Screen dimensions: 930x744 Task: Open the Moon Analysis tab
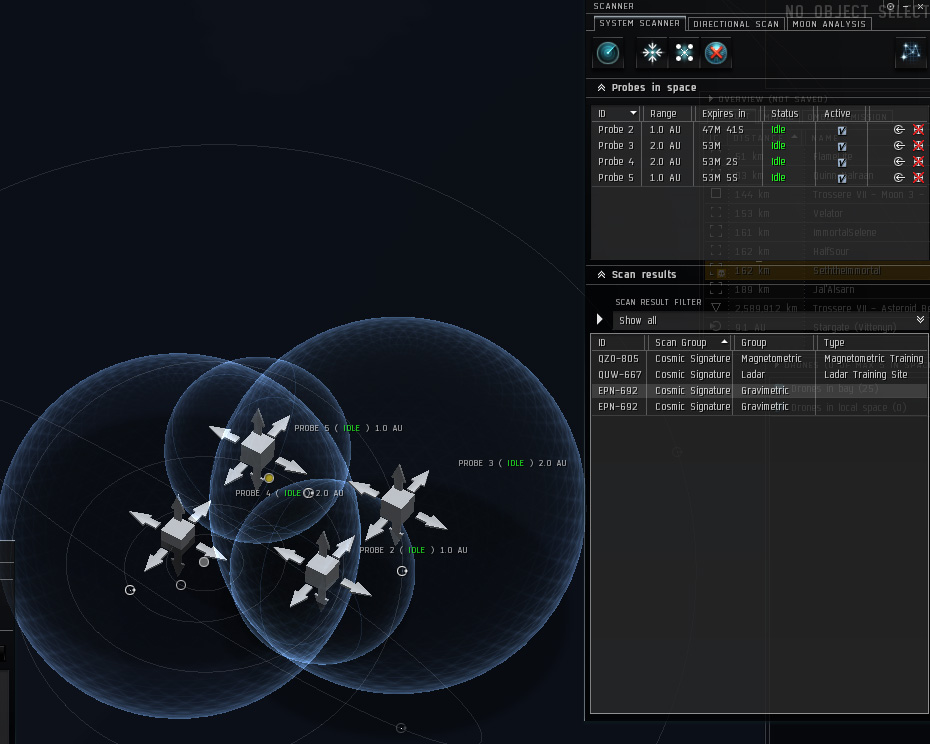pos(829,24)
